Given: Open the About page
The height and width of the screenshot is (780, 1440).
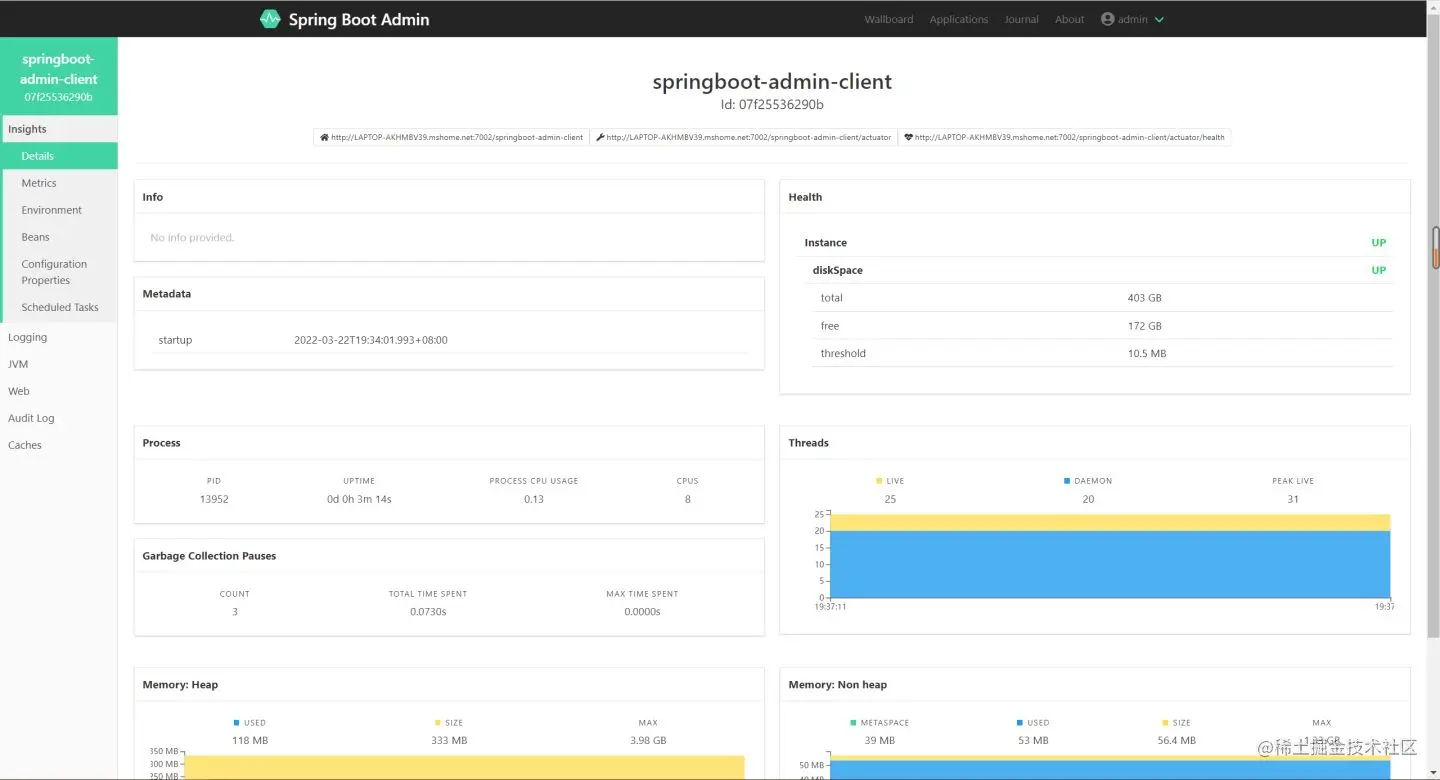Looking at the screenshot, I should 1069,19.
